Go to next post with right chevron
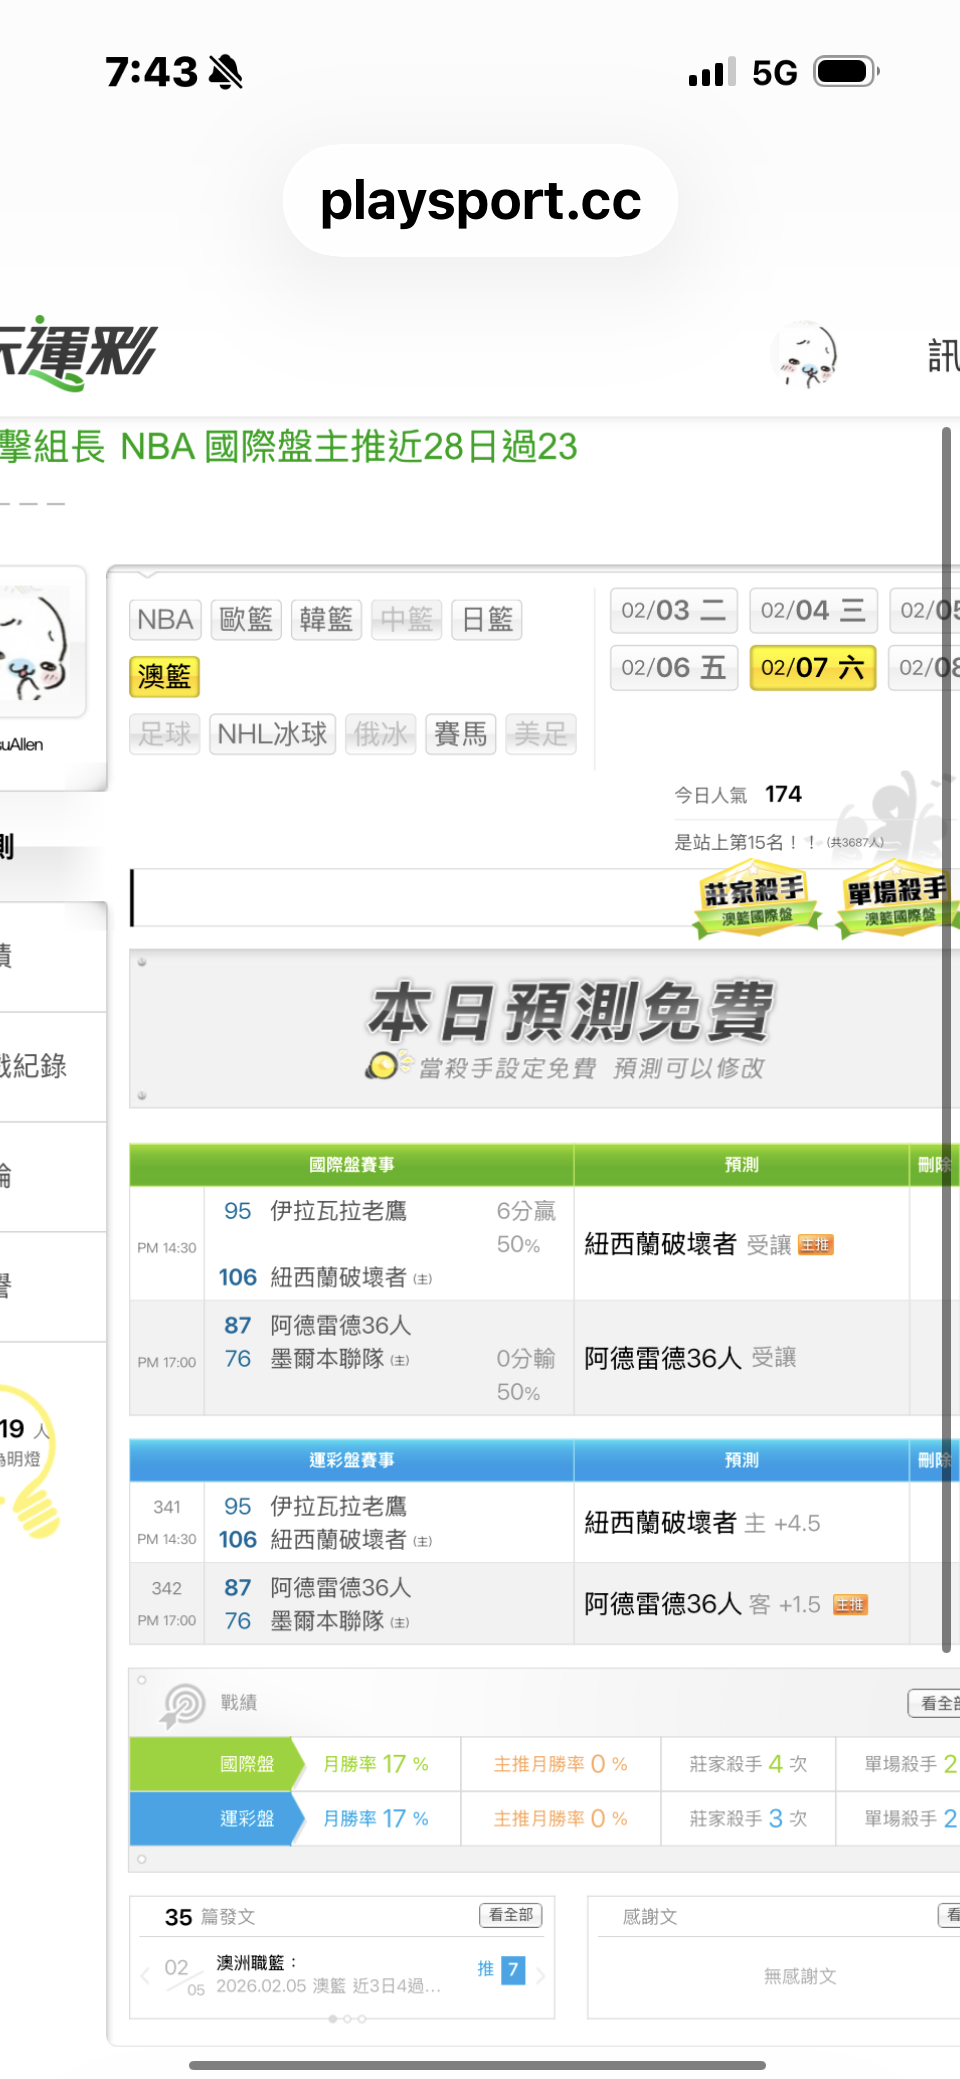The height and width of the screenshot is (2079, 960). [x=541, y=1975]
